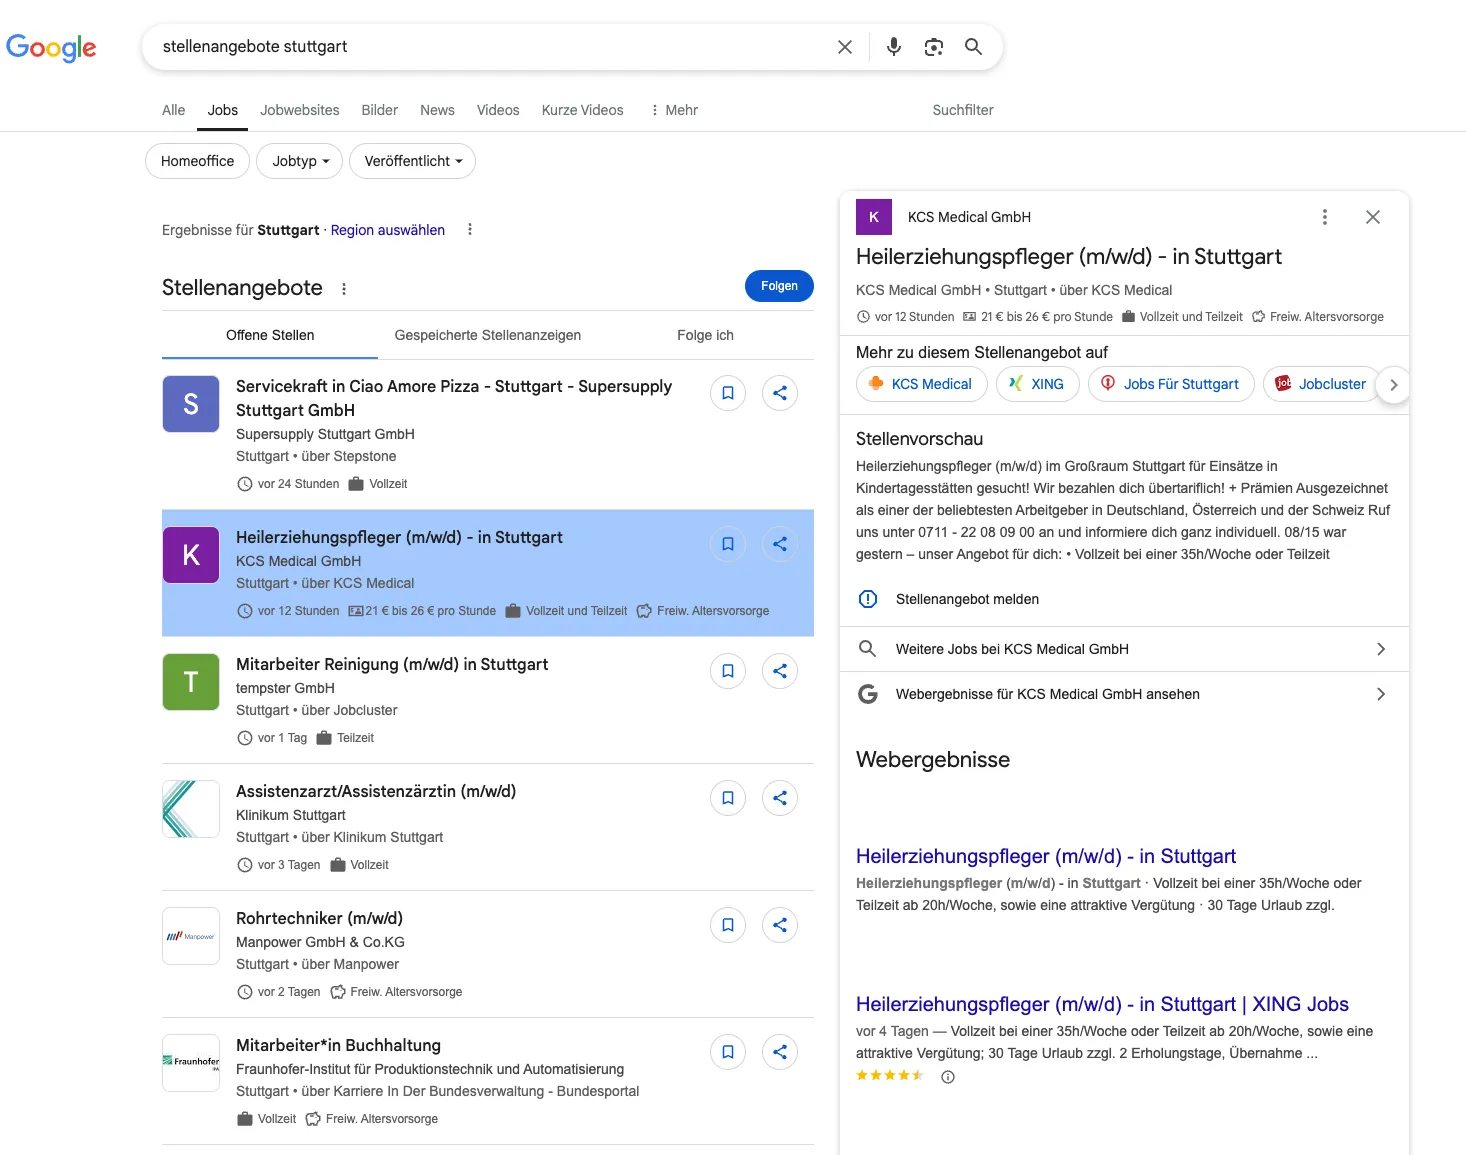Open Suchfilter options
Screen dimensions: 1466x1155
coord(963,110)
